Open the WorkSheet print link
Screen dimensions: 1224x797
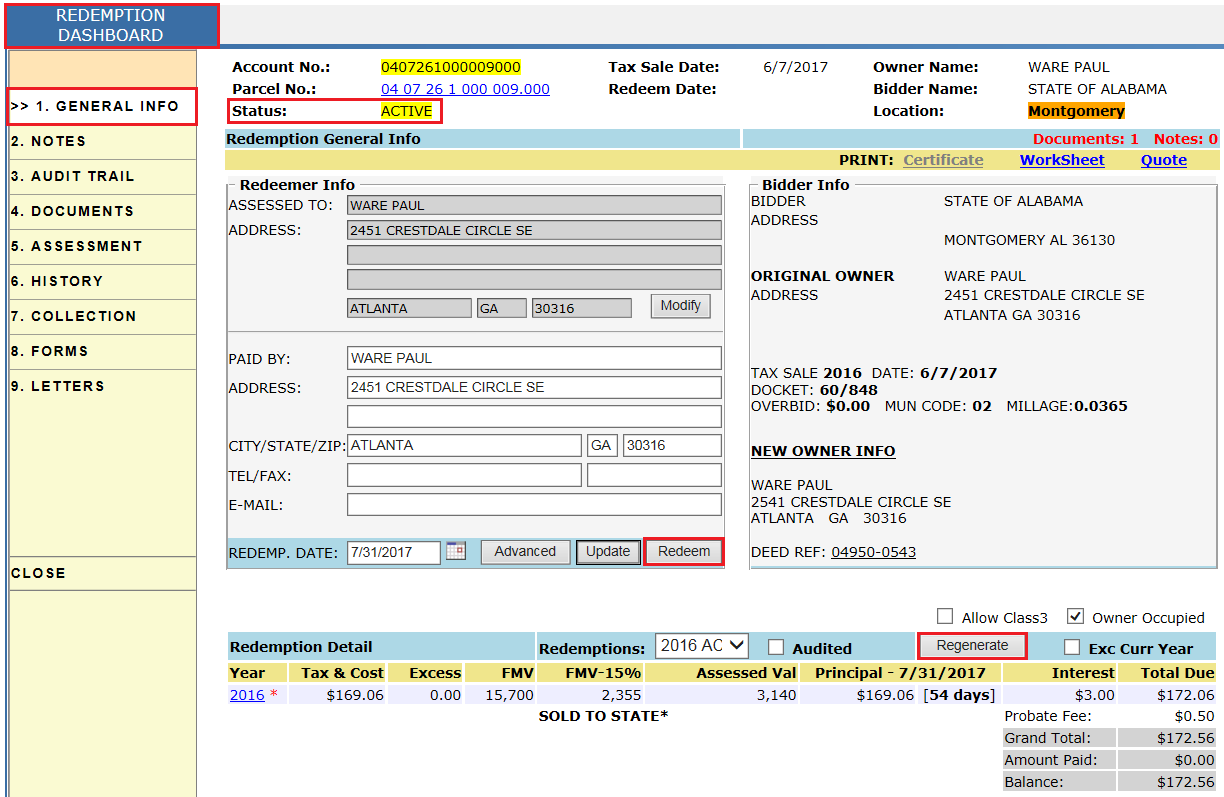[1061, 160]
